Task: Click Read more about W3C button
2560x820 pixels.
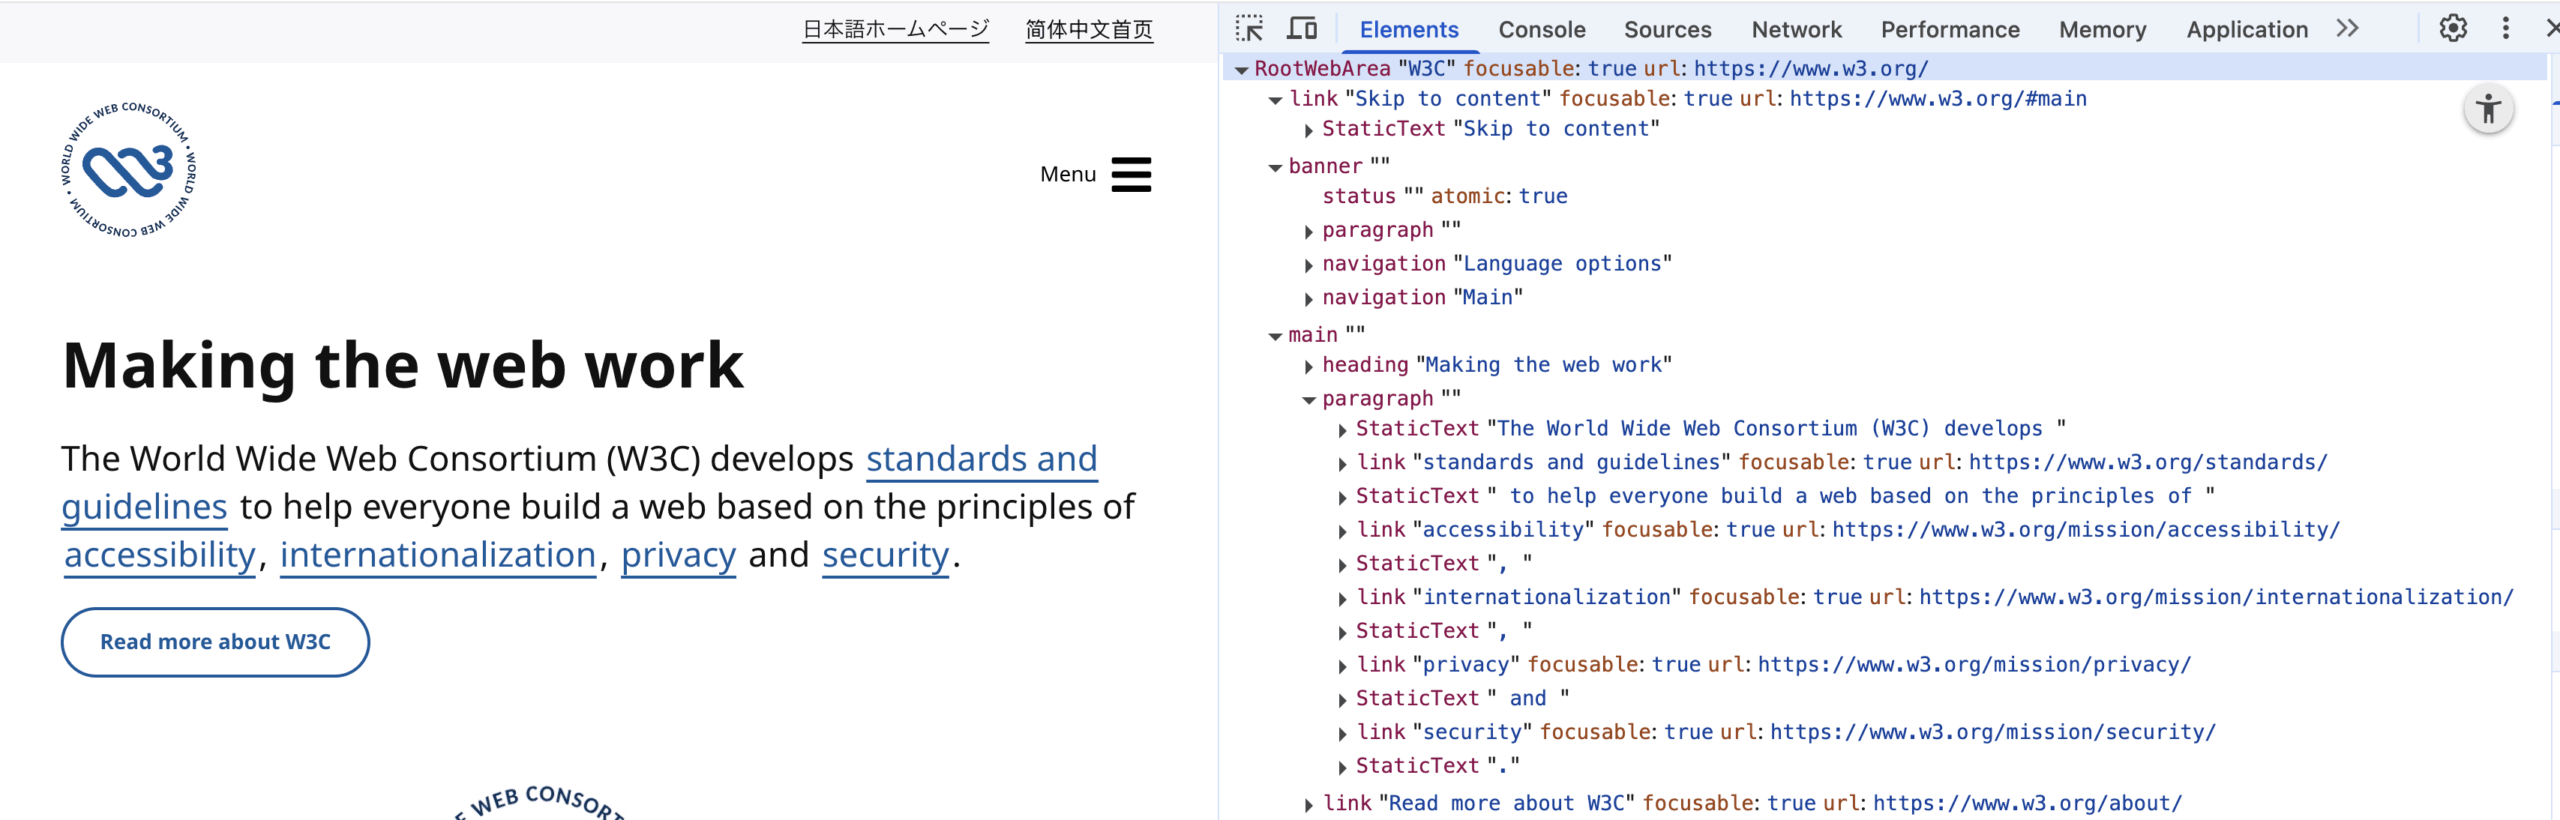Action: 215,642
